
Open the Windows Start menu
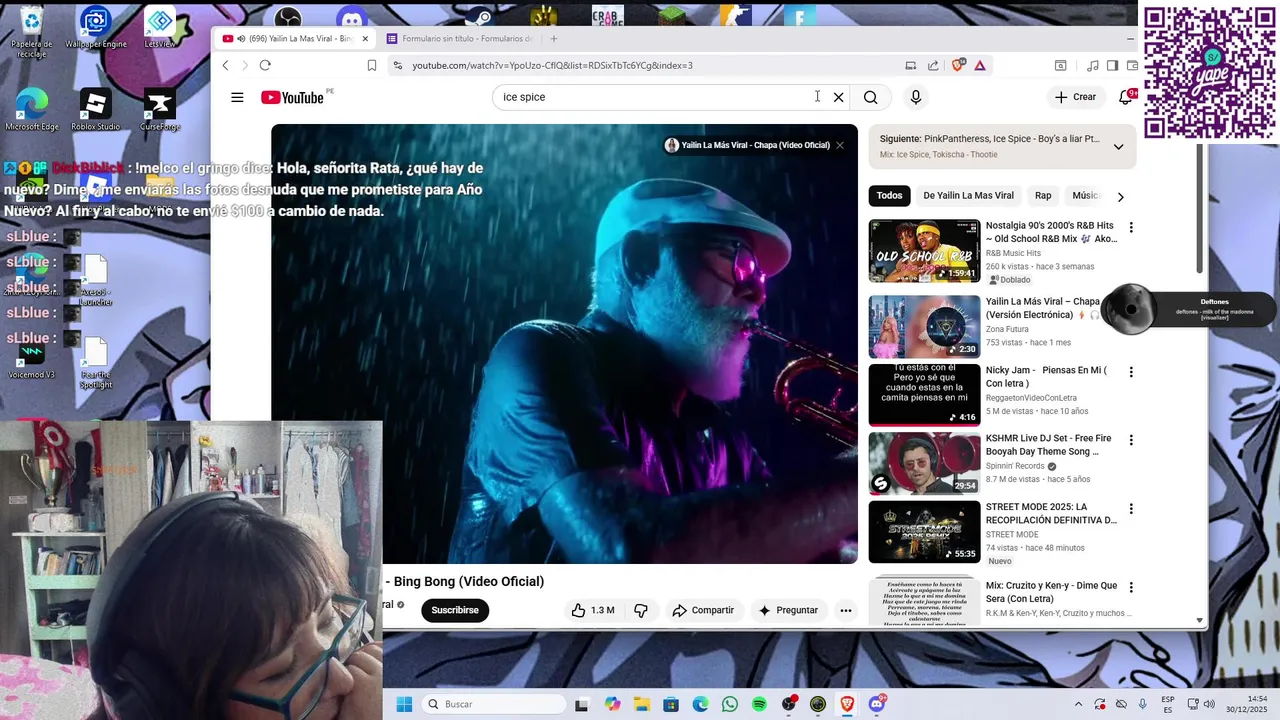[404, 704]
